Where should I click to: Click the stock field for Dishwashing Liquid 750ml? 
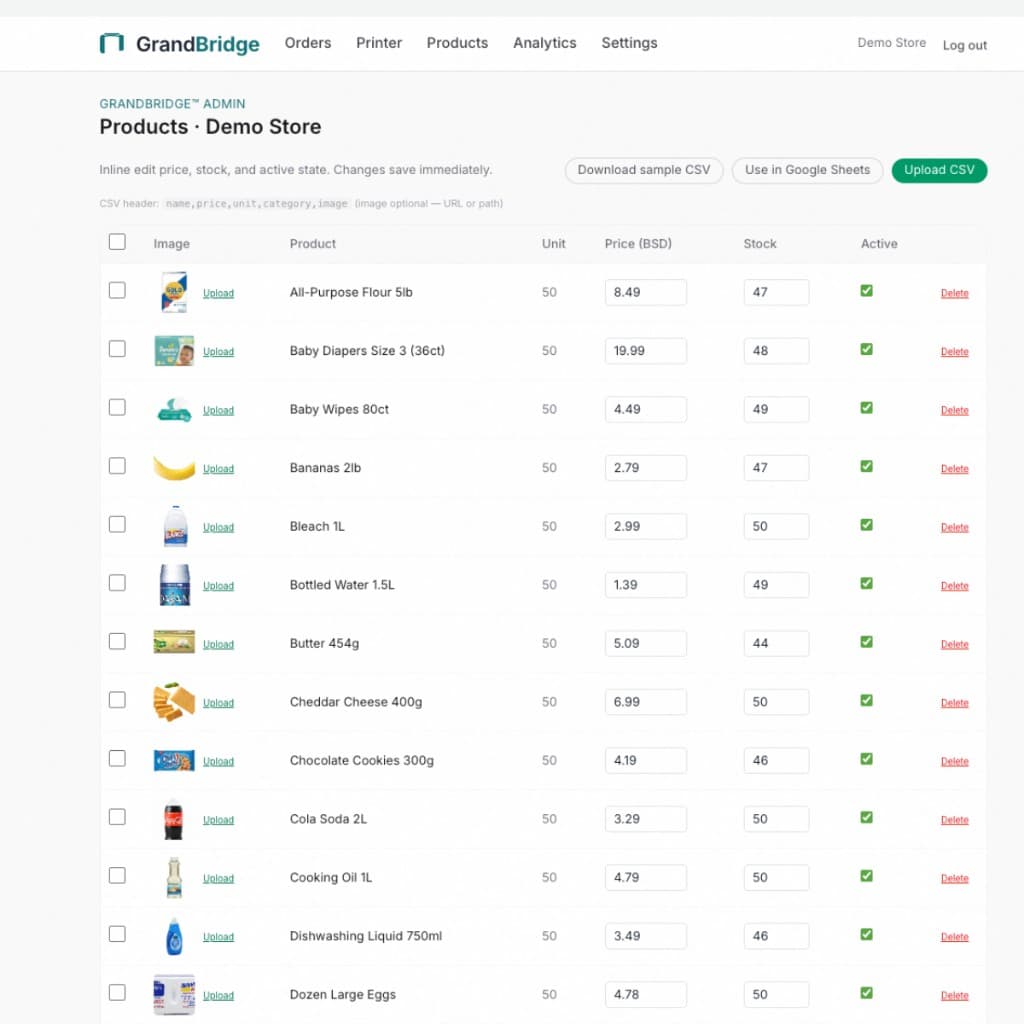pyautogui.click(x=776, y=935)
